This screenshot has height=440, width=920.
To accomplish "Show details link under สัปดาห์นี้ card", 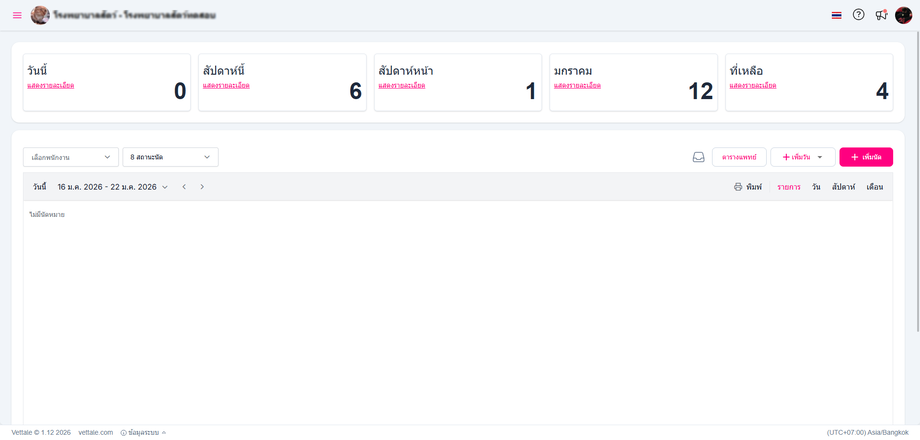I will [x=226, y=86].
